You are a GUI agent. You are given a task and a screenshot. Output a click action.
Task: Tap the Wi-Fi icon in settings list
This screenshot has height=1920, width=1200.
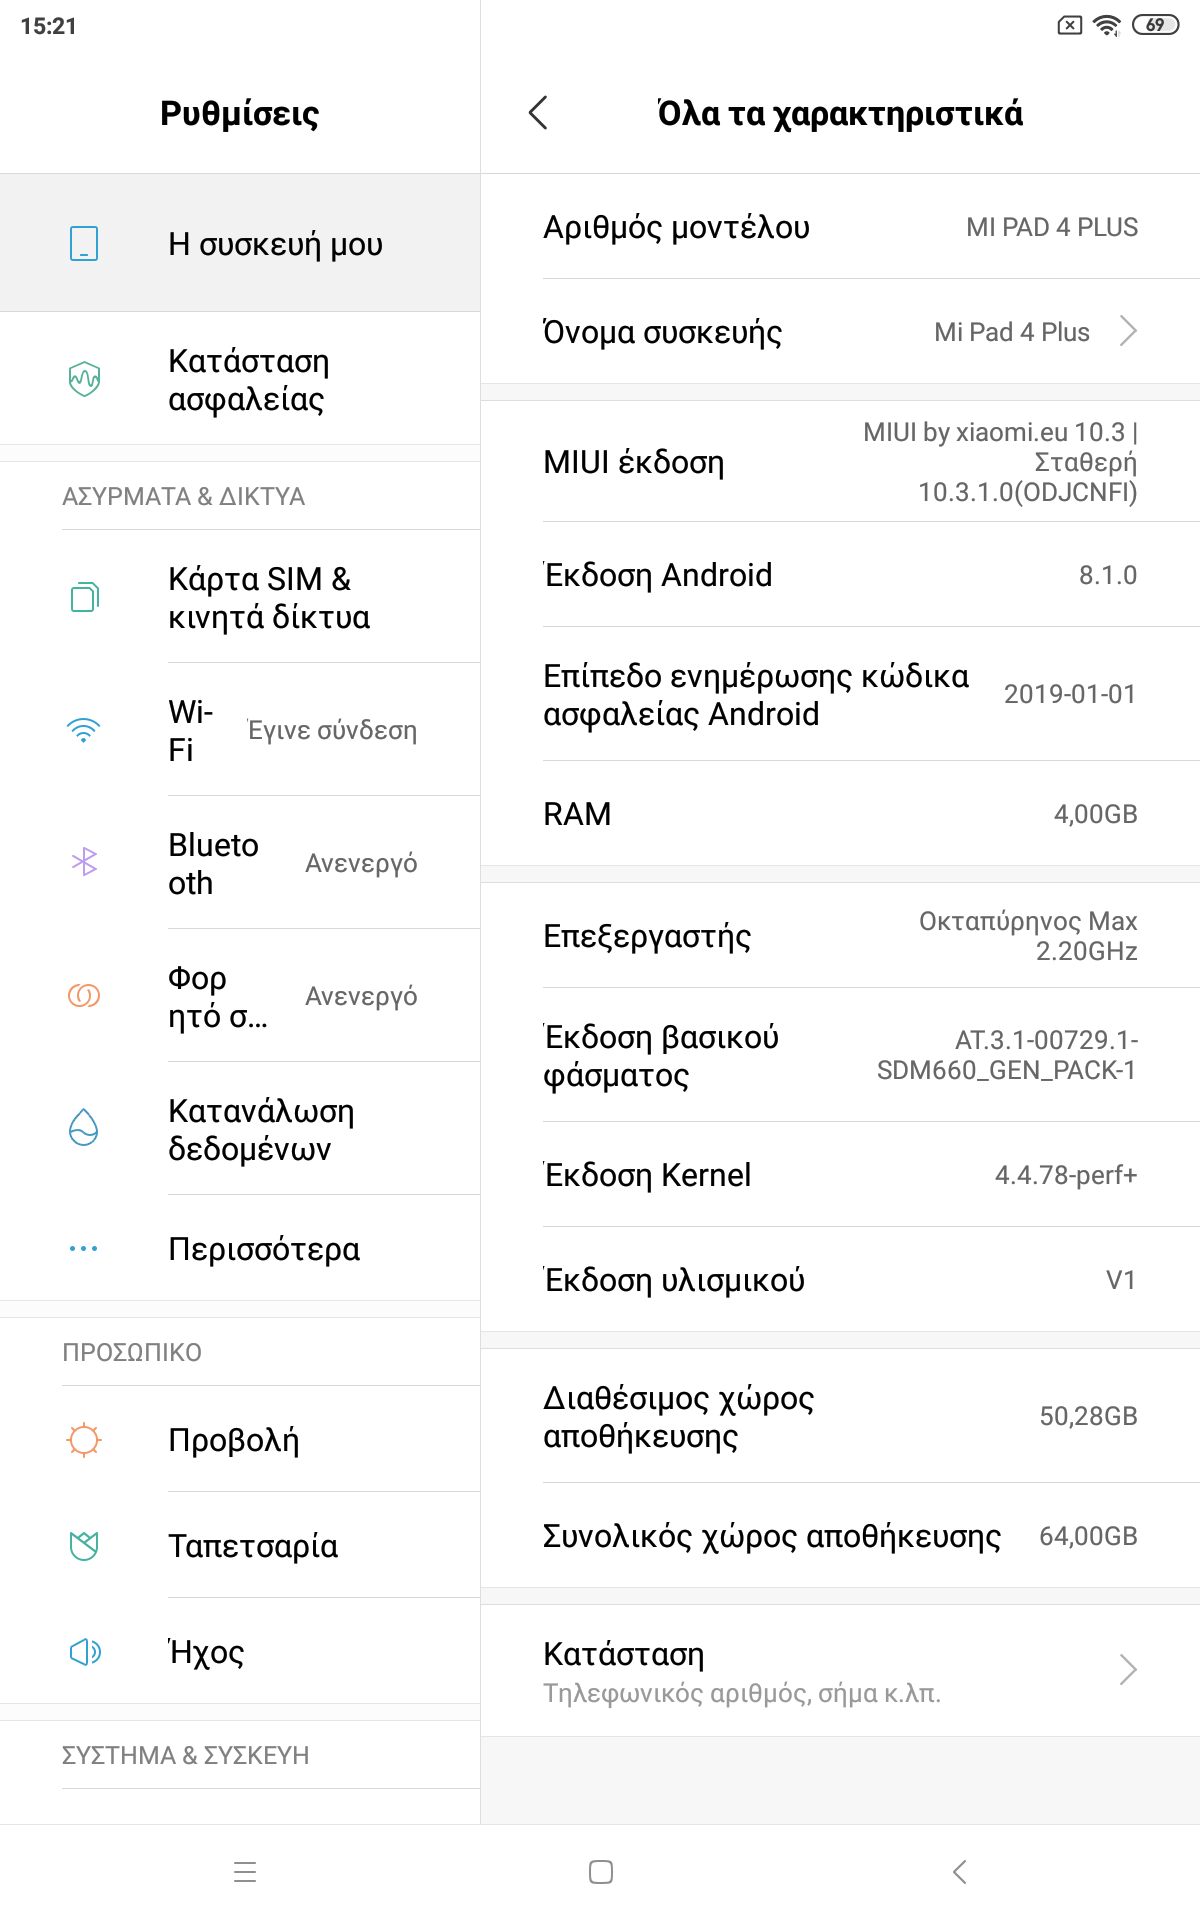[84, 730]
